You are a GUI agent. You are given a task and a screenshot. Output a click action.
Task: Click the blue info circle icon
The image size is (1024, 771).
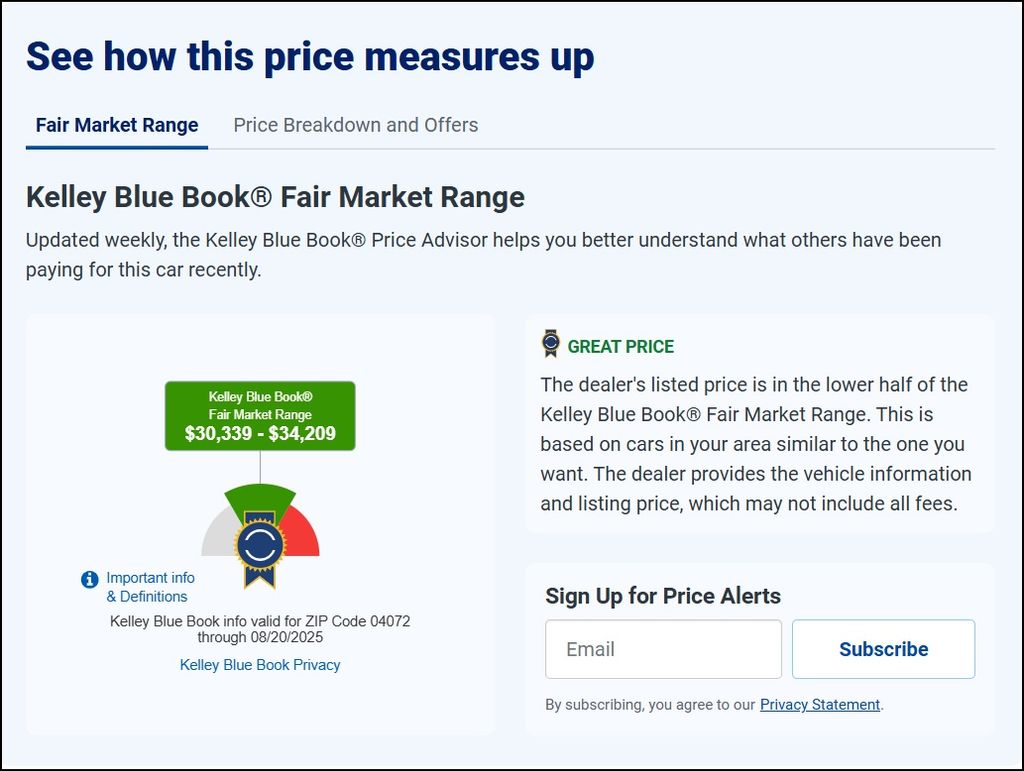click(x=89, y=579)
